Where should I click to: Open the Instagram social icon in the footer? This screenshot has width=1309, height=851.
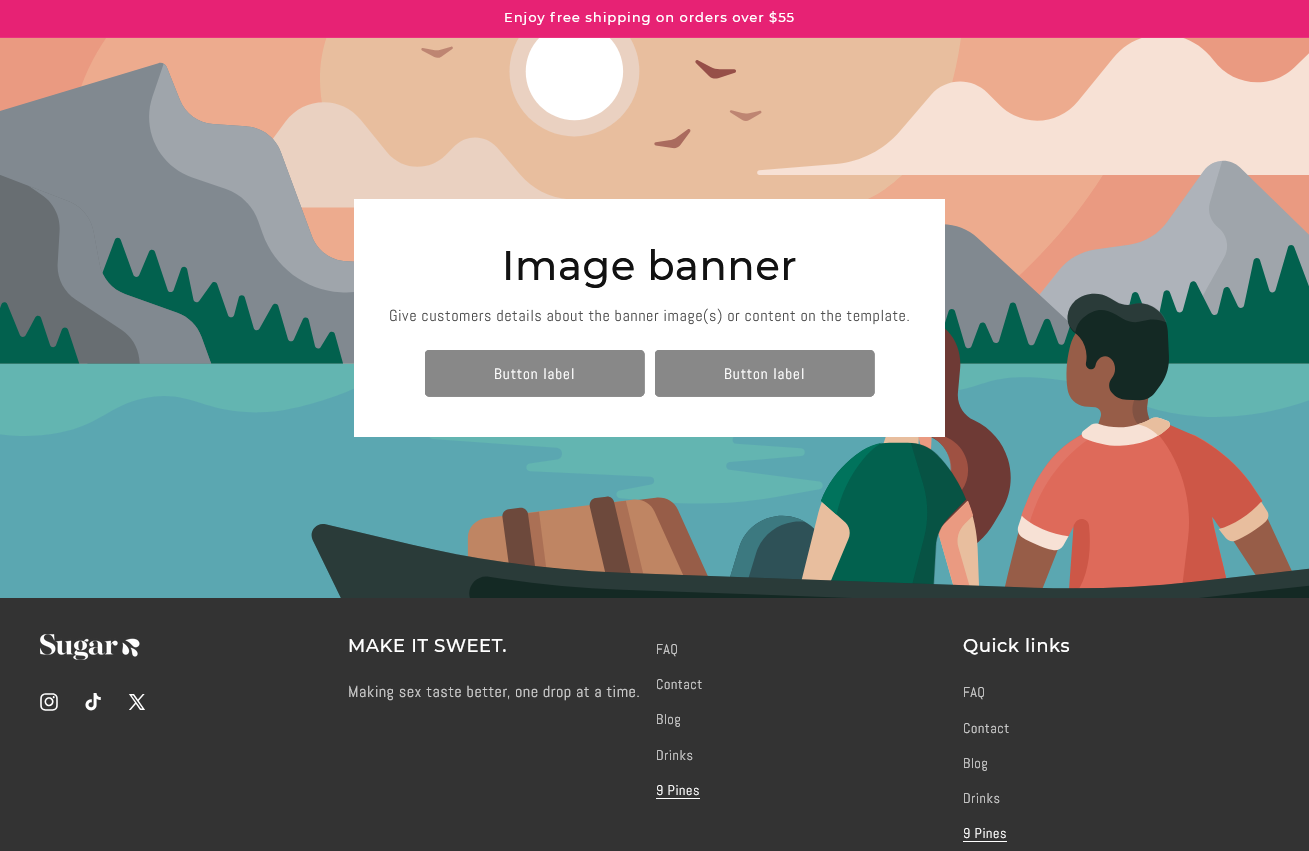click(49, 702)
